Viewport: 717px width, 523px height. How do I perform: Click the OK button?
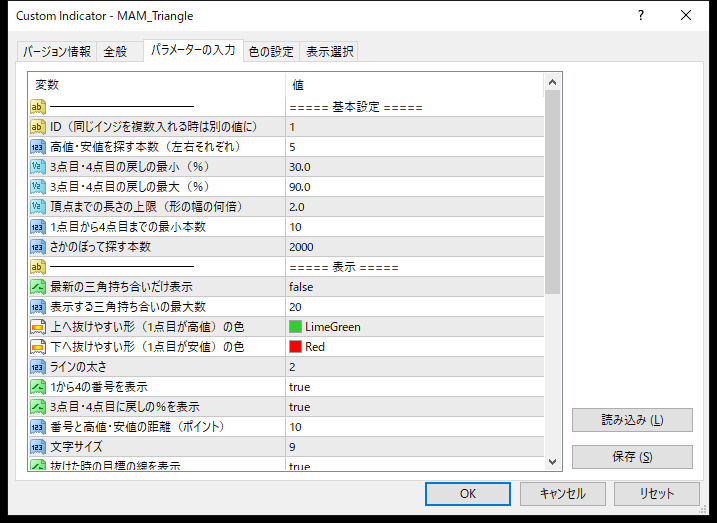468,494
